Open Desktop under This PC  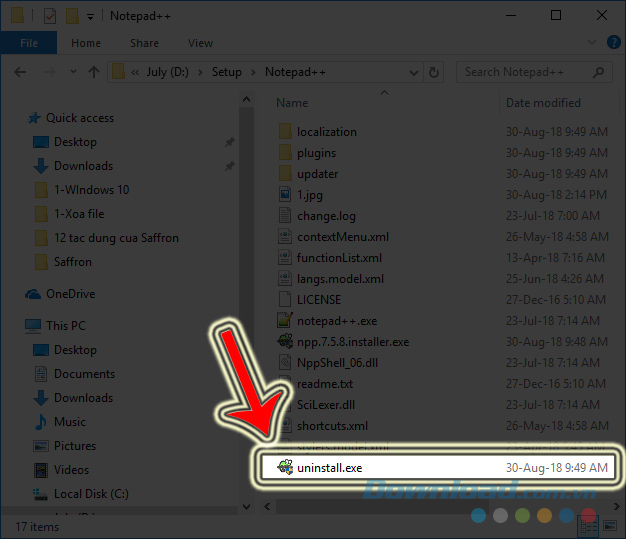[x=65, y=350]
